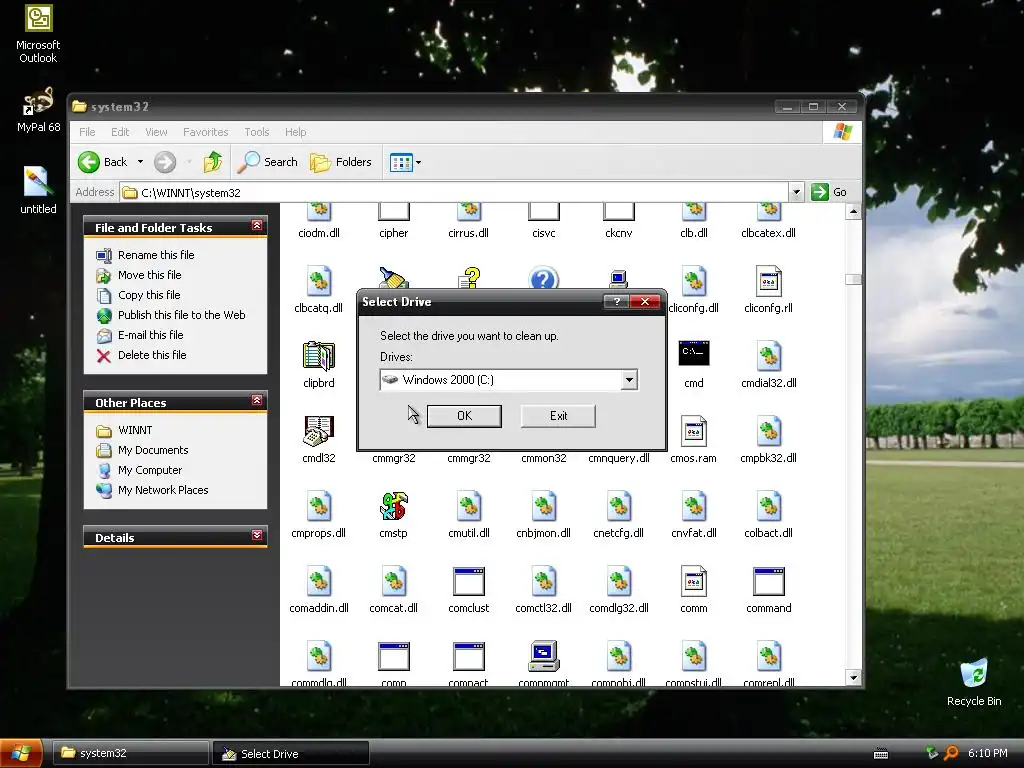The width and height of the screenshot is (1024, 768).
Task: Select the cmd command prompt icon
Action: coord(694,353)
